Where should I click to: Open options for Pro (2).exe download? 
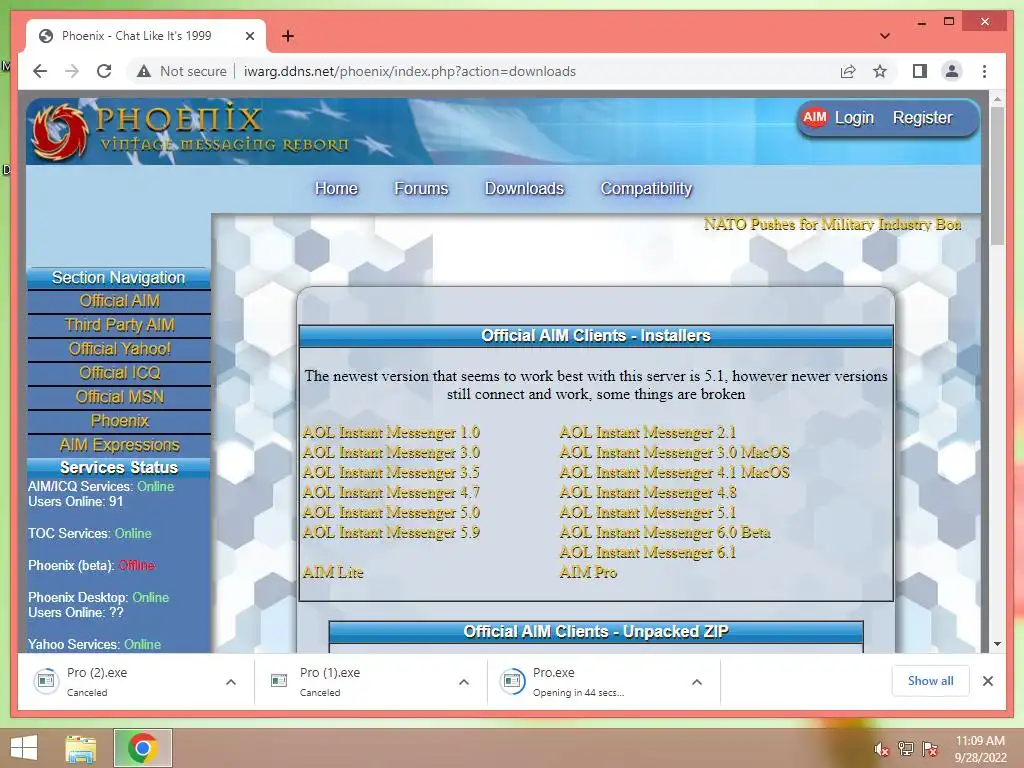click(x=231, y=682)
